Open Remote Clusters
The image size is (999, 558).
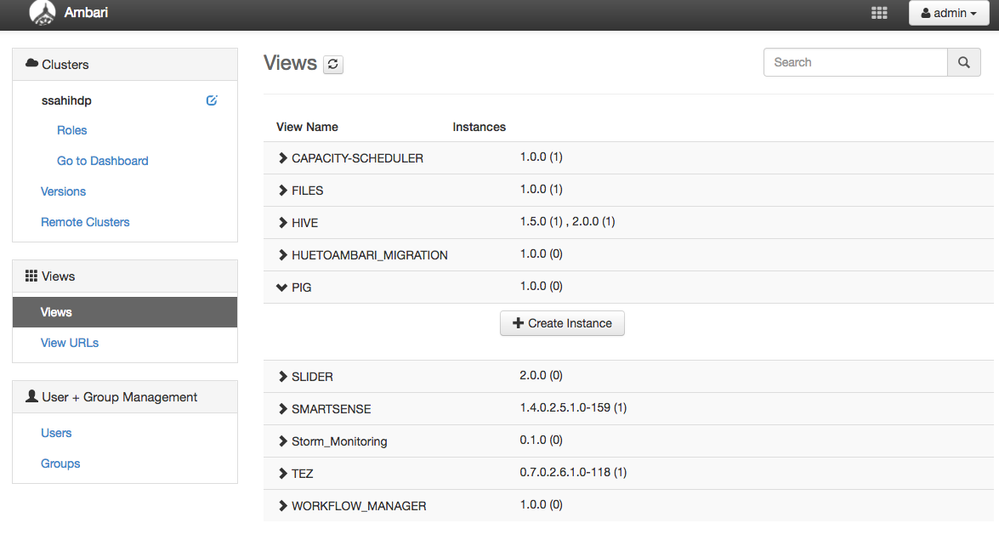[x=85, y=222]
